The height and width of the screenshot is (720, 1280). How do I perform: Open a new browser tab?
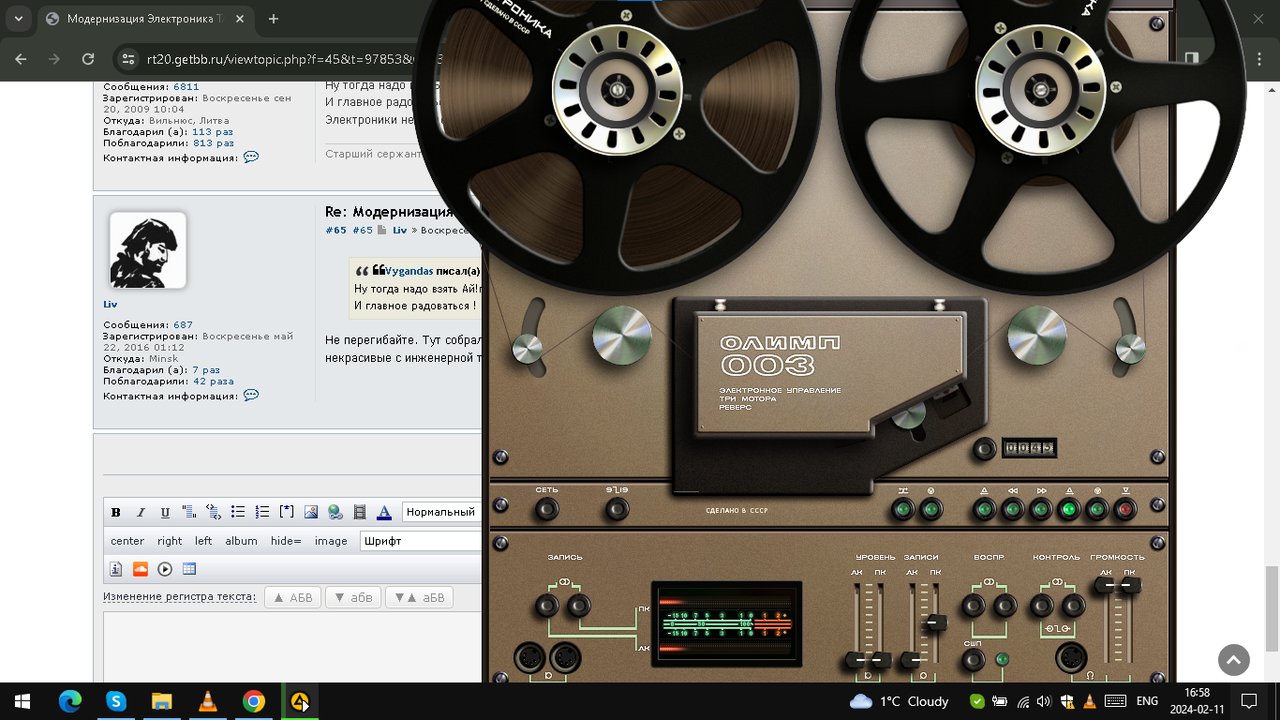(x=273, y=19)
